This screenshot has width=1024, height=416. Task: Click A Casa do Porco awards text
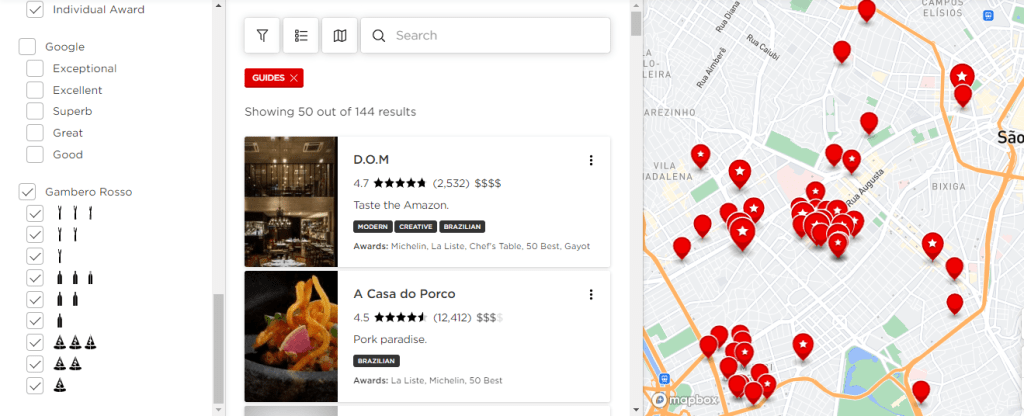pos(428,380)
